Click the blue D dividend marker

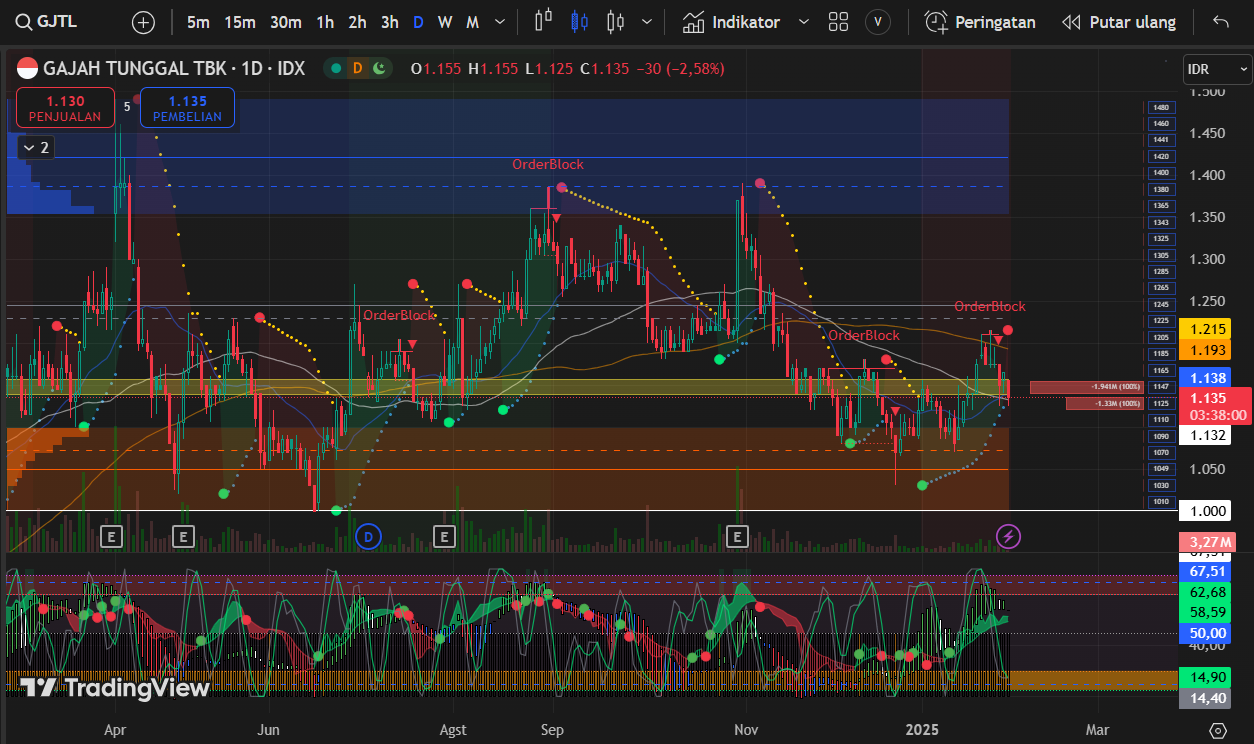369,537
